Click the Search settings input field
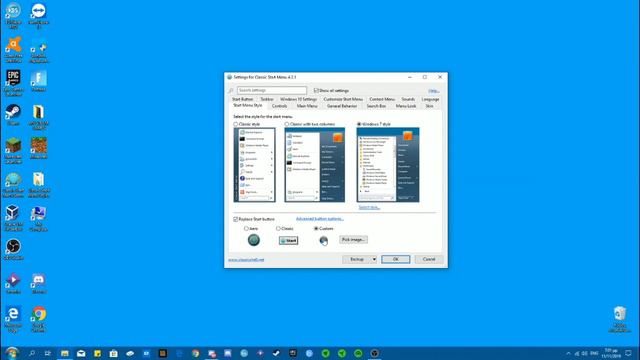 [272, 90]
